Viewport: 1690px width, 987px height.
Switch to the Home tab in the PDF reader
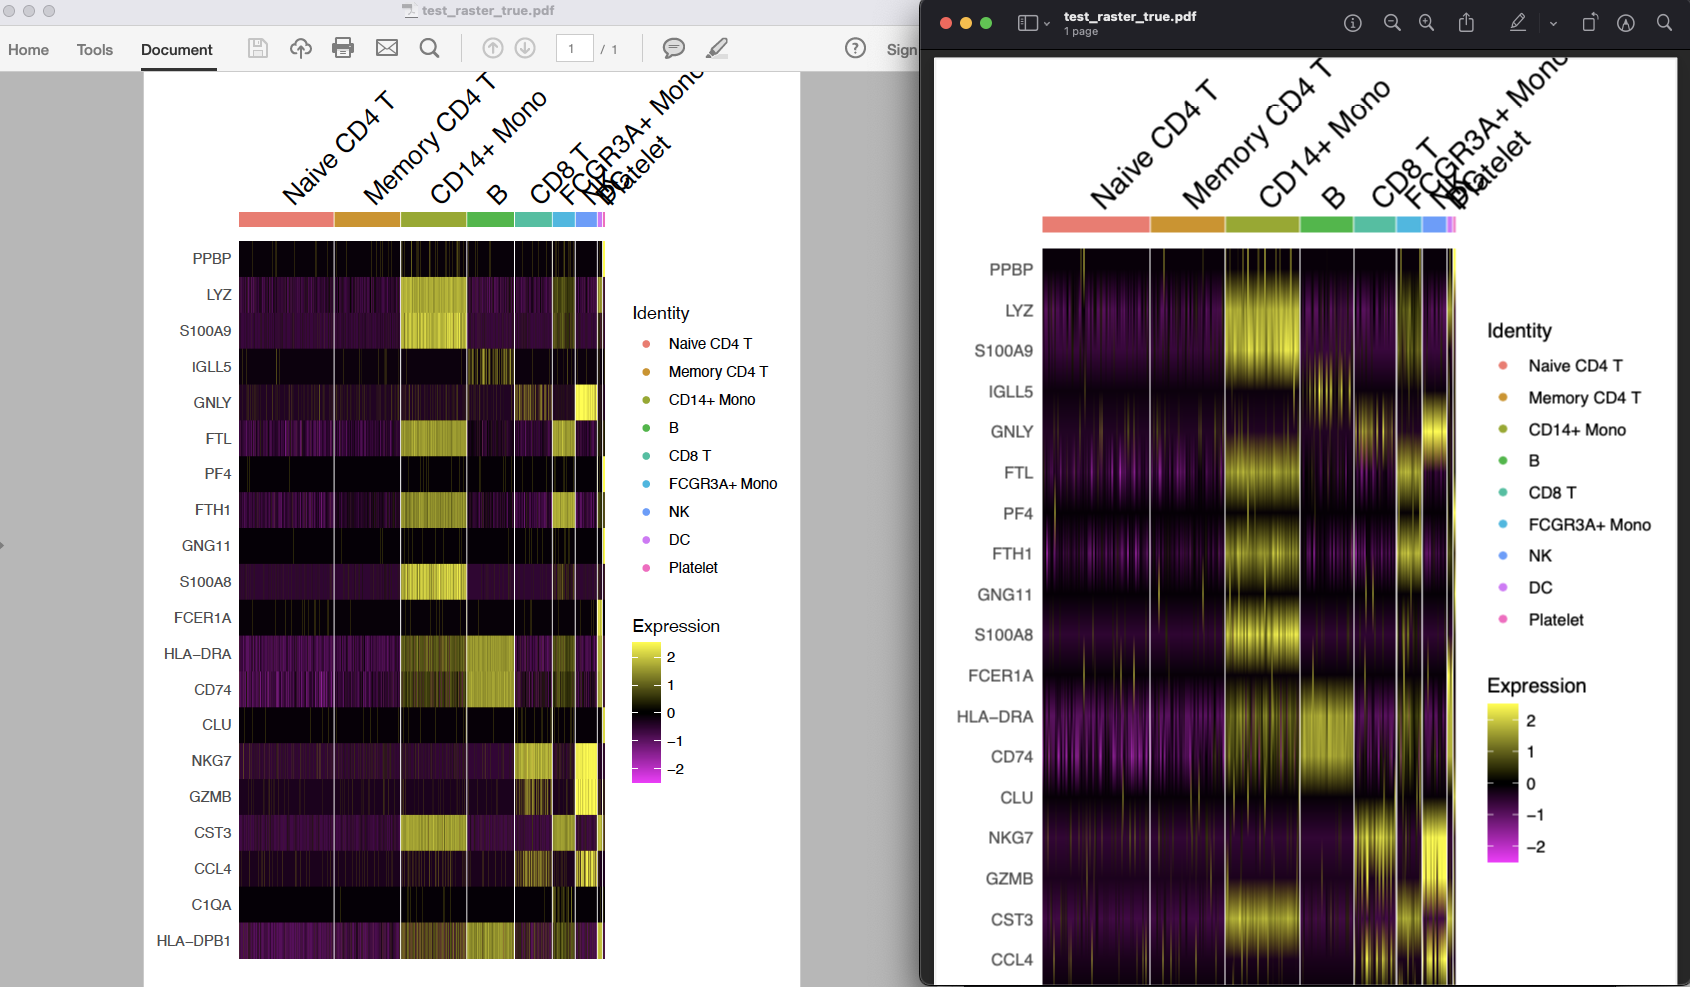[28, 49]
